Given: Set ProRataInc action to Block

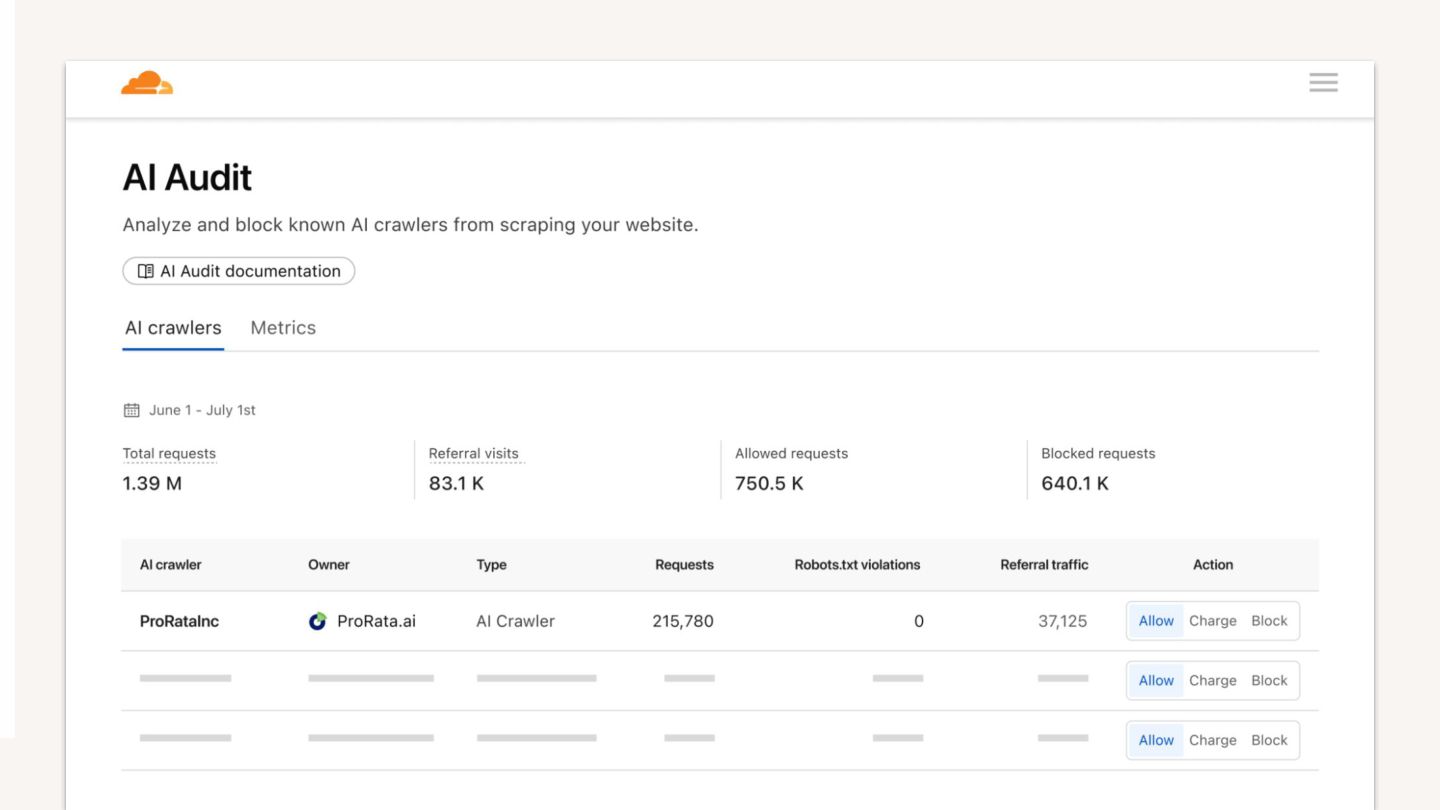Looking at the screenshot, I should click(x=1269, y=621).
